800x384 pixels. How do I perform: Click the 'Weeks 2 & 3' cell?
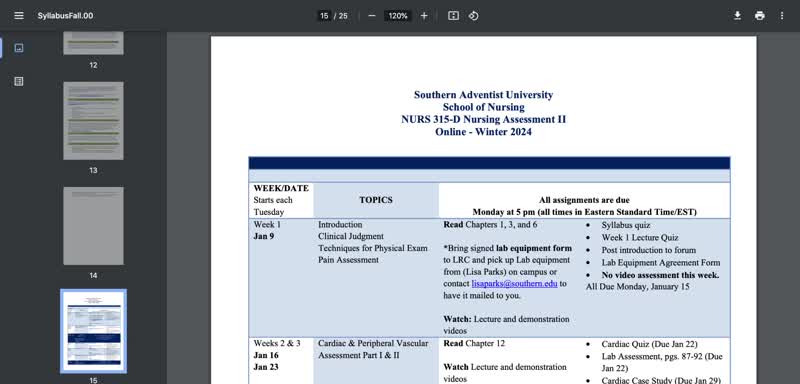point(277,343)
